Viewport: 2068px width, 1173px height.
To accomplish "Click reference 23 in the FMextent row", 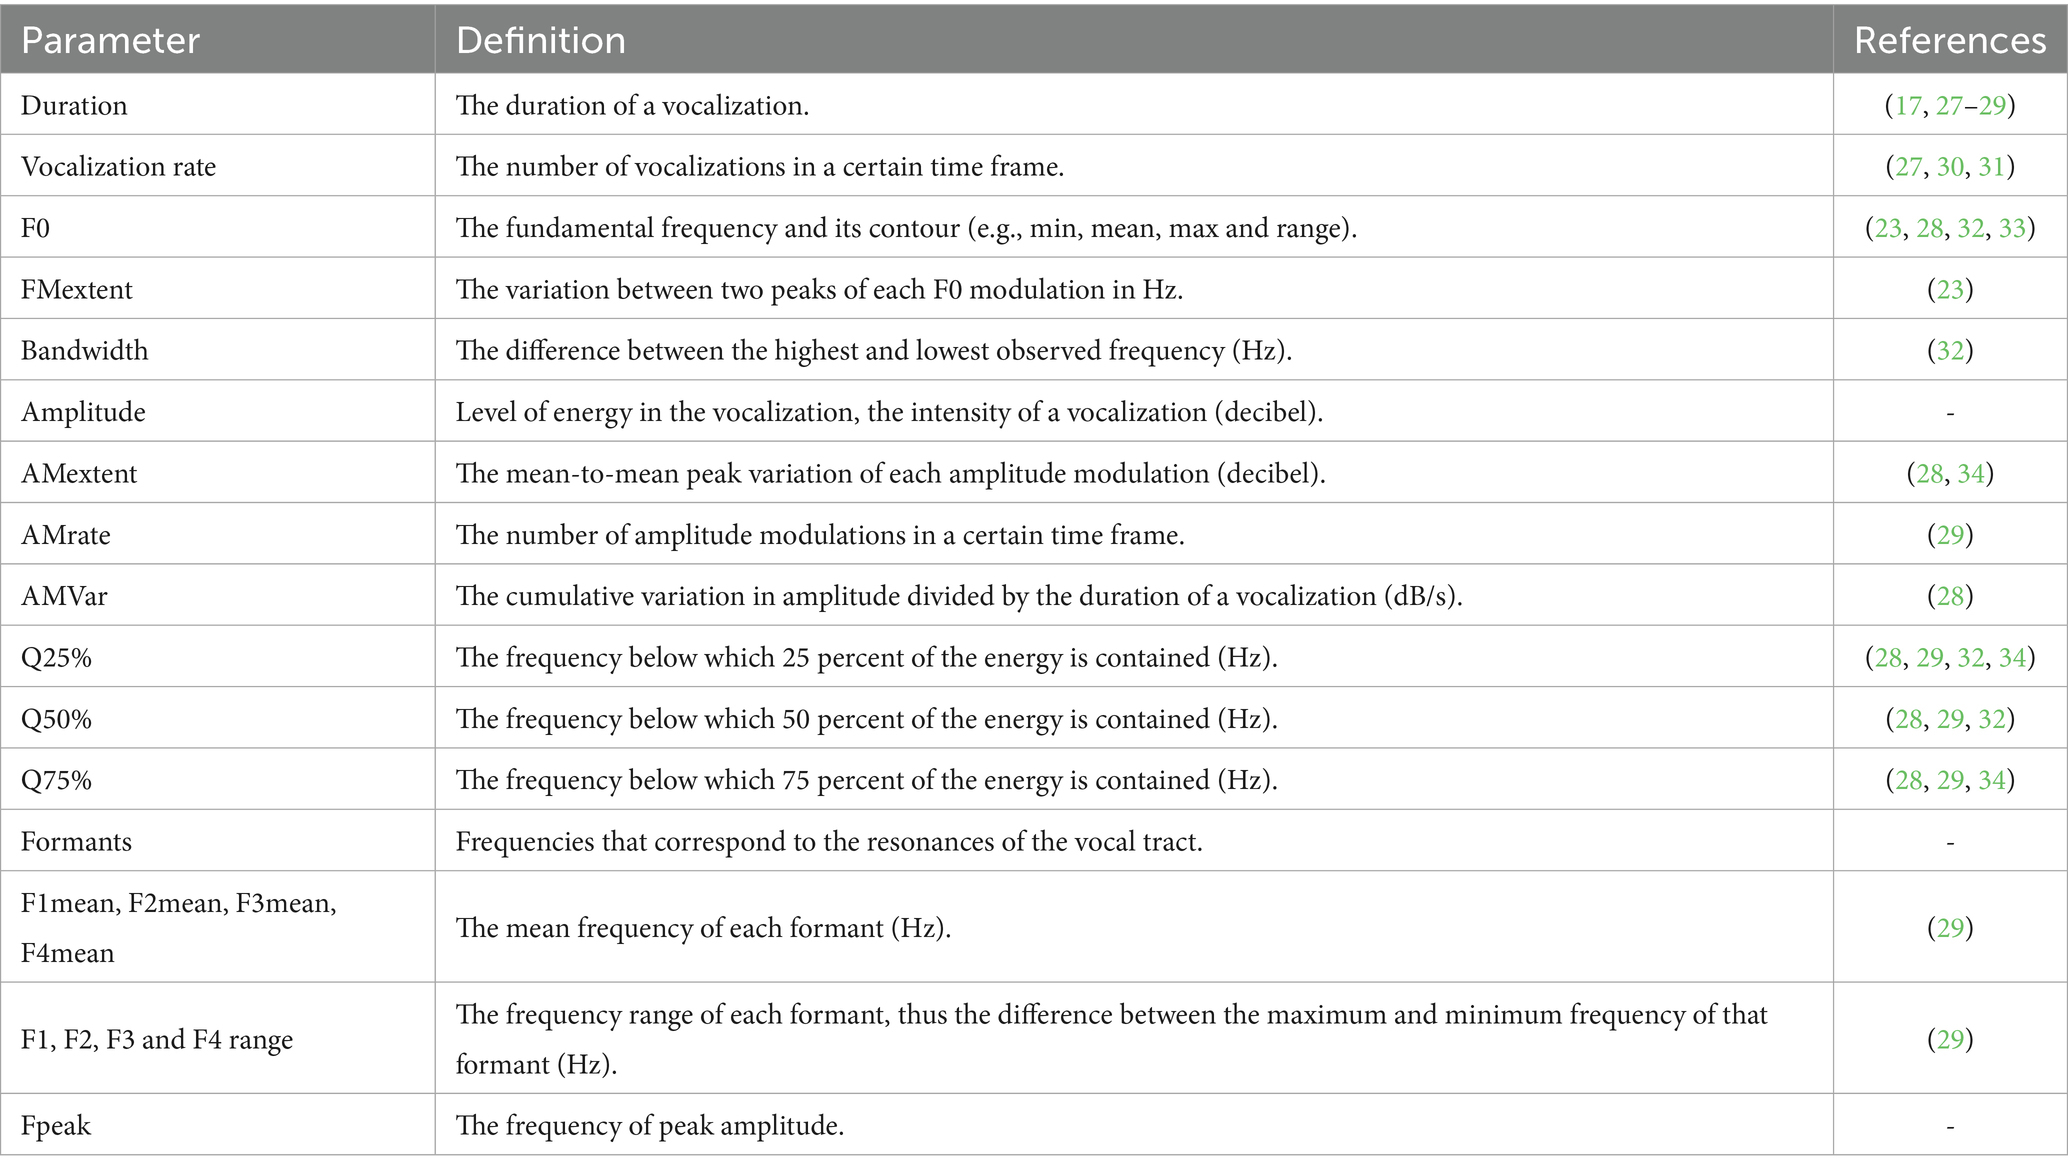I will click(1950, 289).
